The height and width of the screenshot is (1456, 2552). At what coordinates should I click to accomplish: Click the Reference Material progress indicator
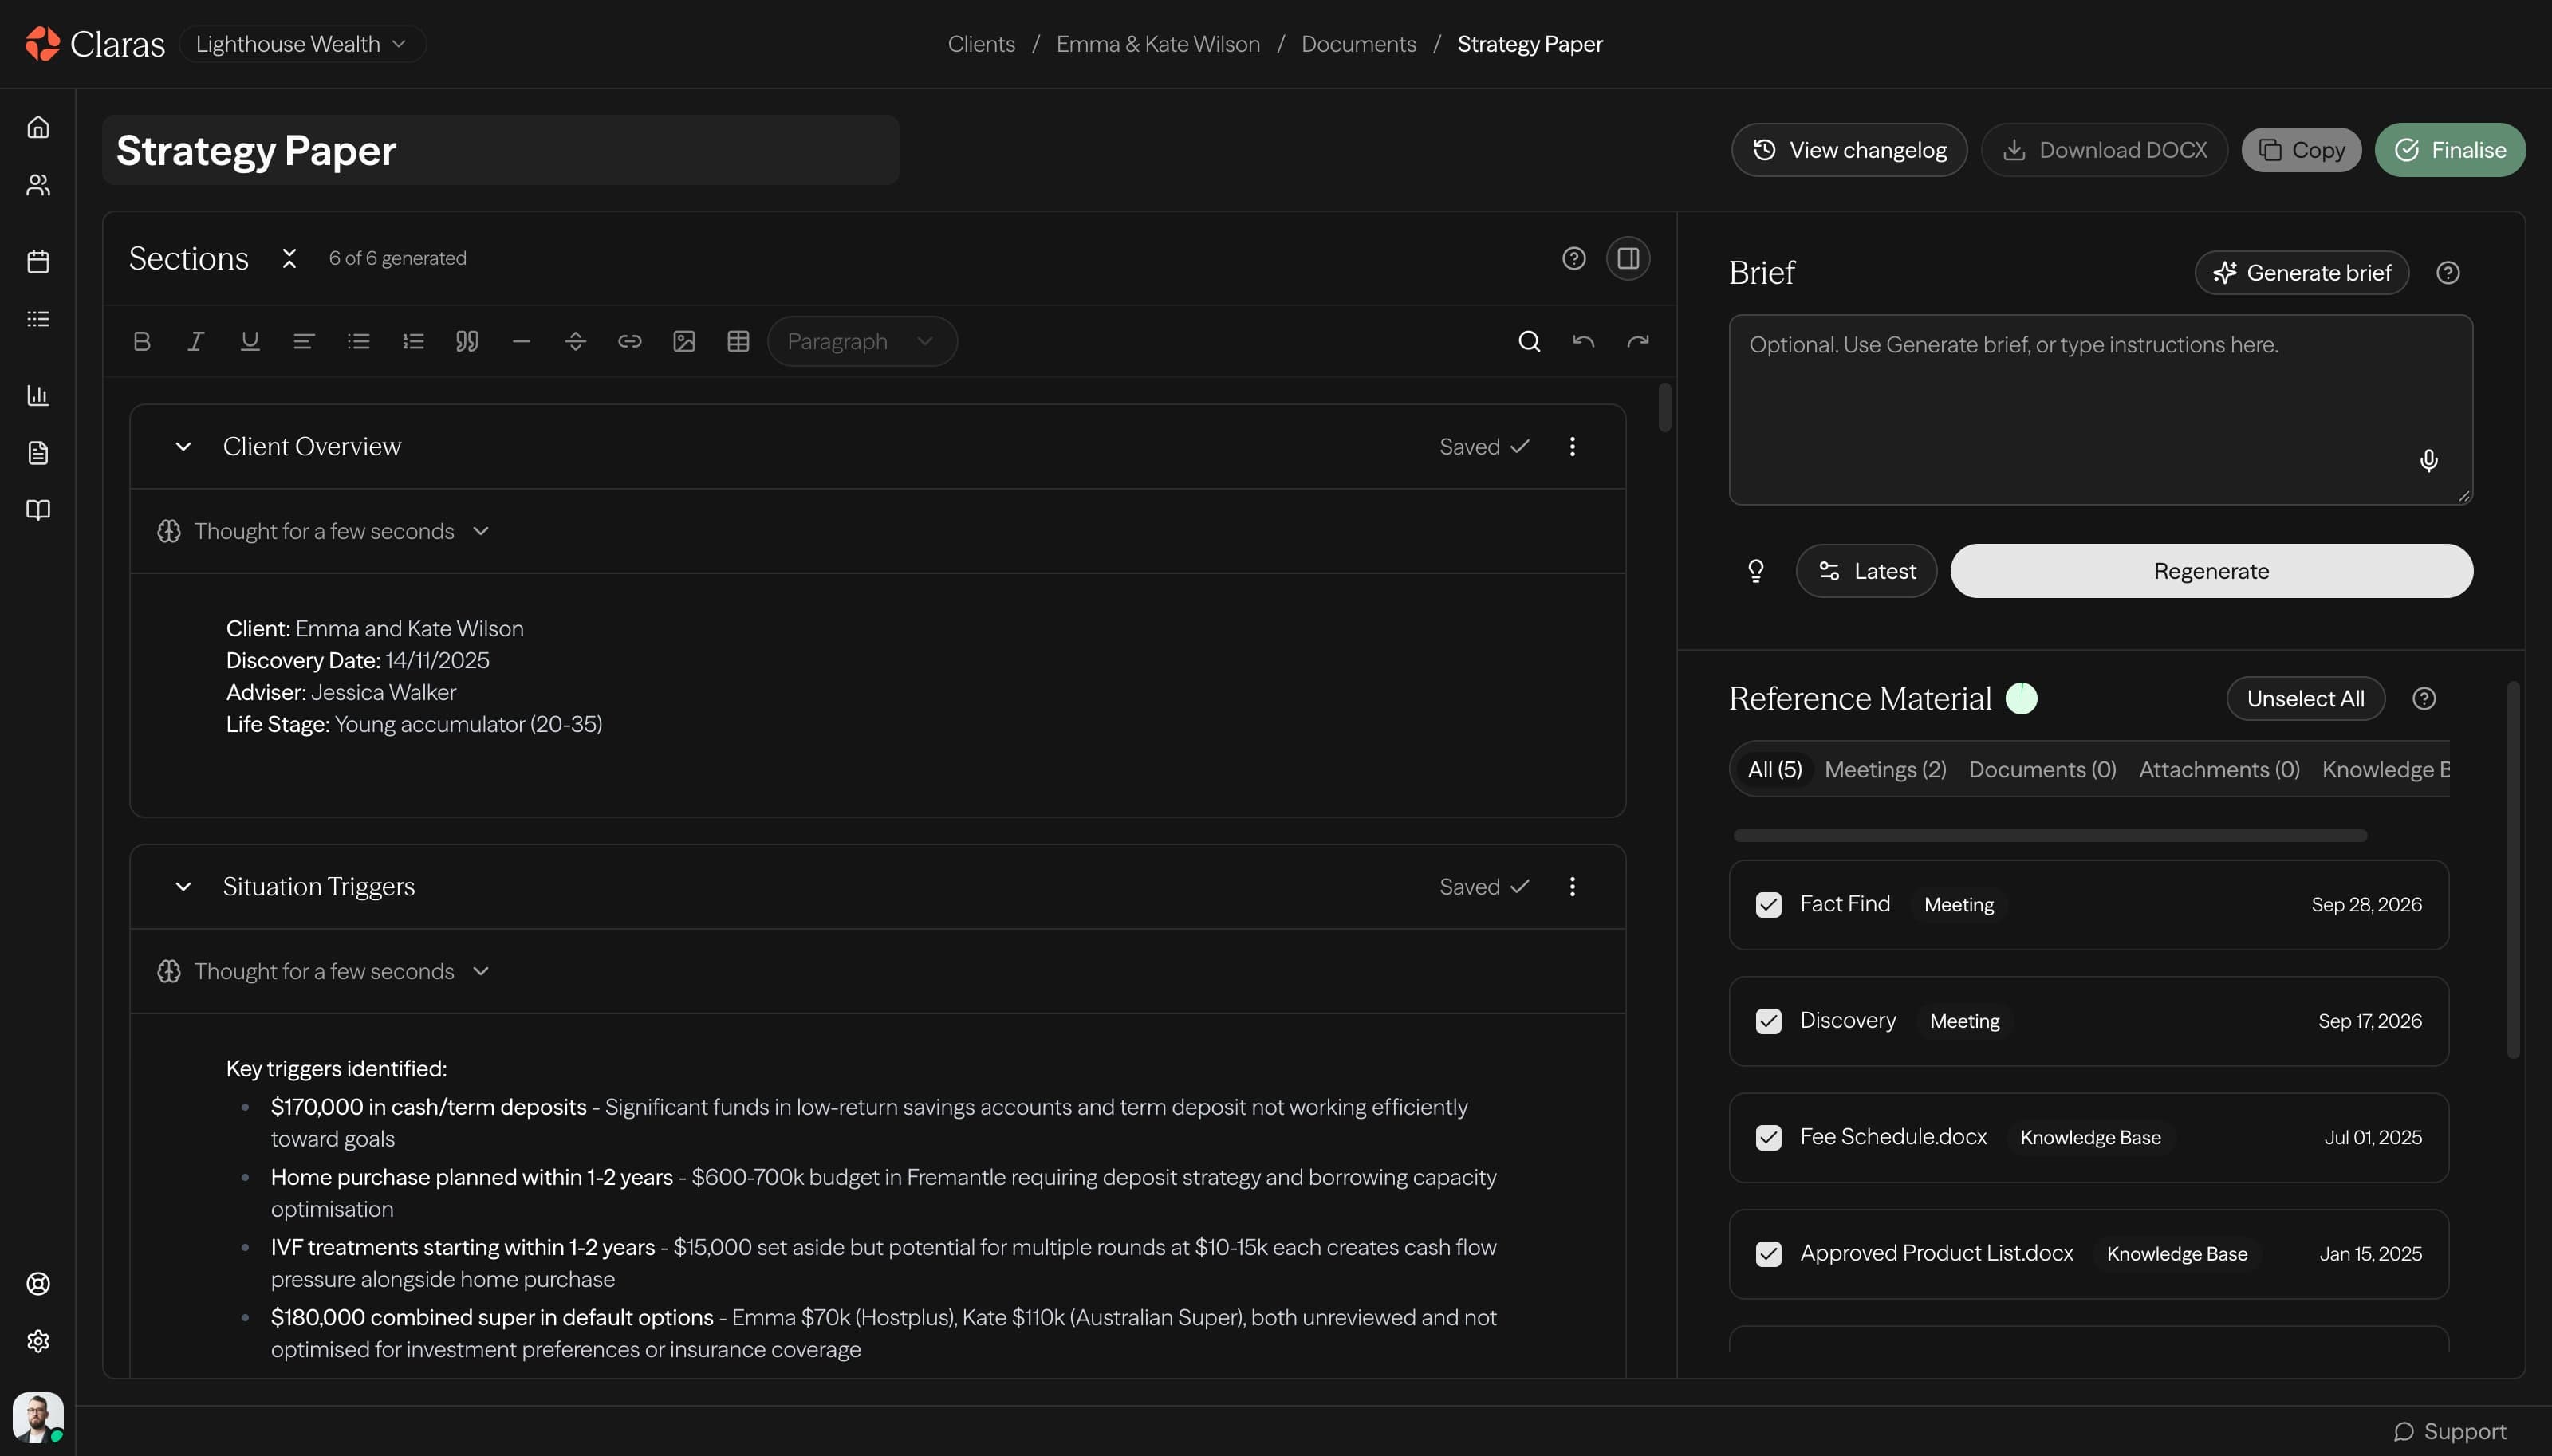[2021, 698]
